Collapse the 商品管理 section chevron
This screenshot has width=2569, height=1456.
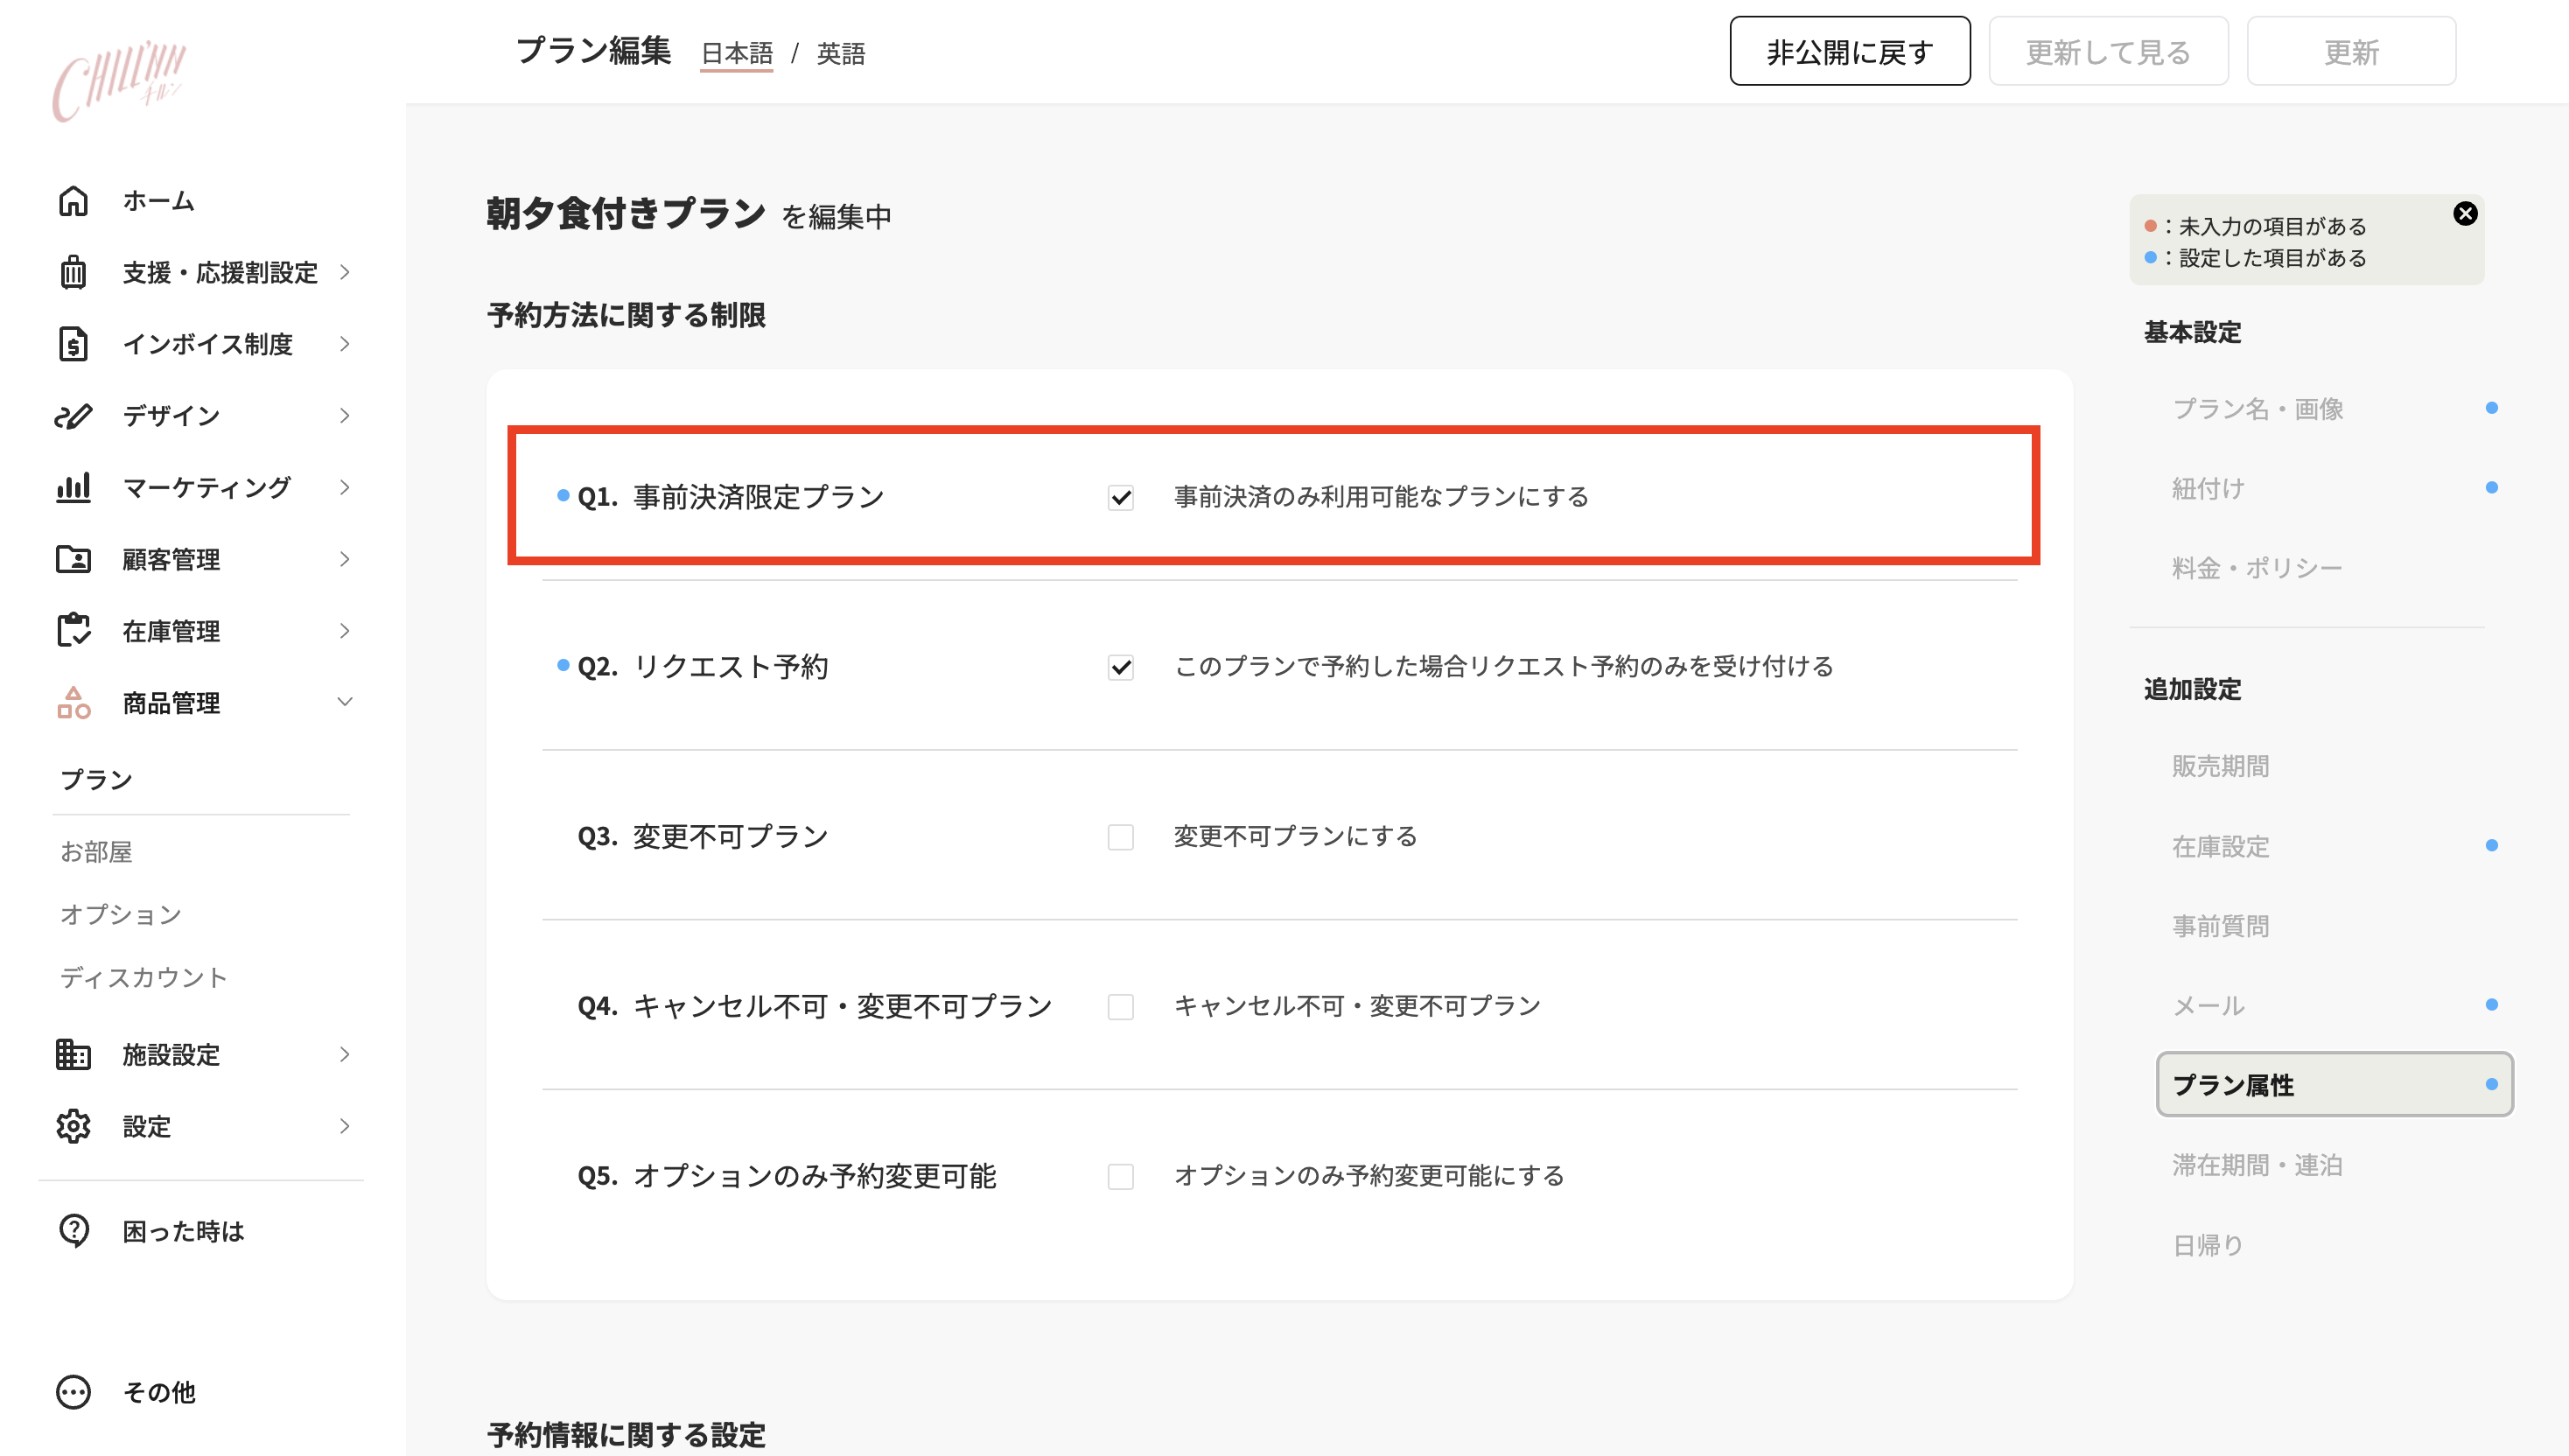344,702
